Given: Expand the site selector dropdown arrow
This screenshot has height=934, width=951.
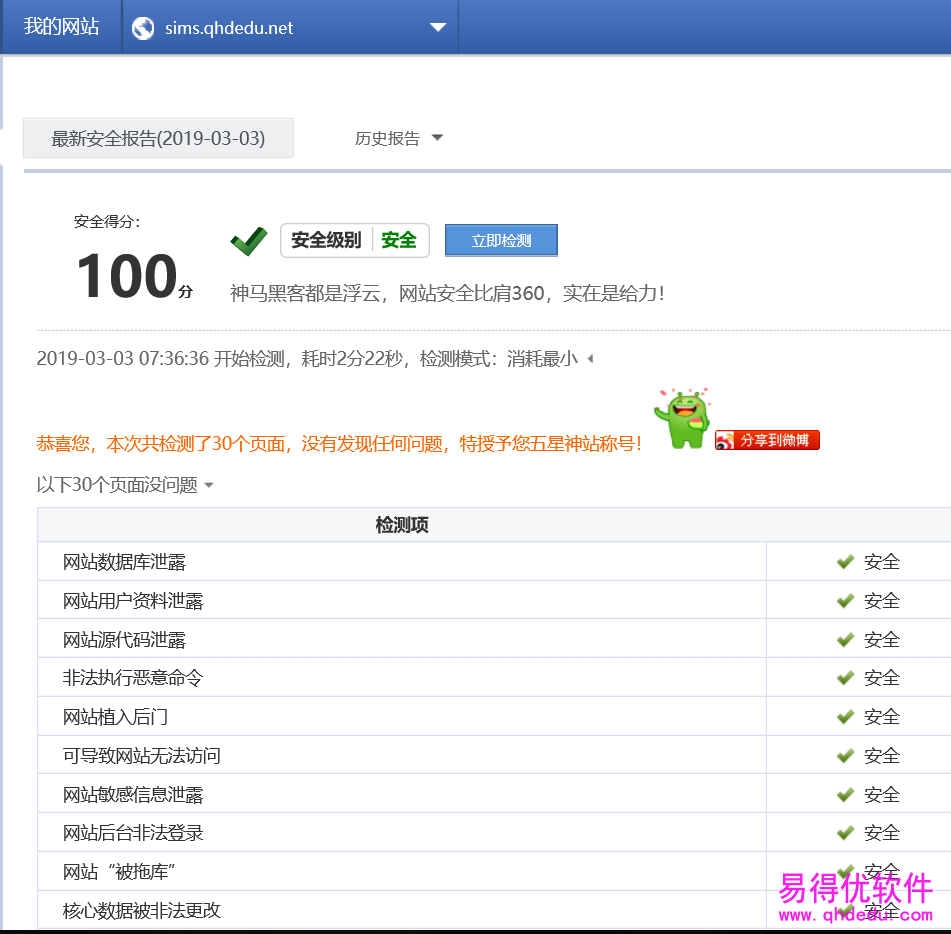Looking at the screenshot, I should point(438,27).
